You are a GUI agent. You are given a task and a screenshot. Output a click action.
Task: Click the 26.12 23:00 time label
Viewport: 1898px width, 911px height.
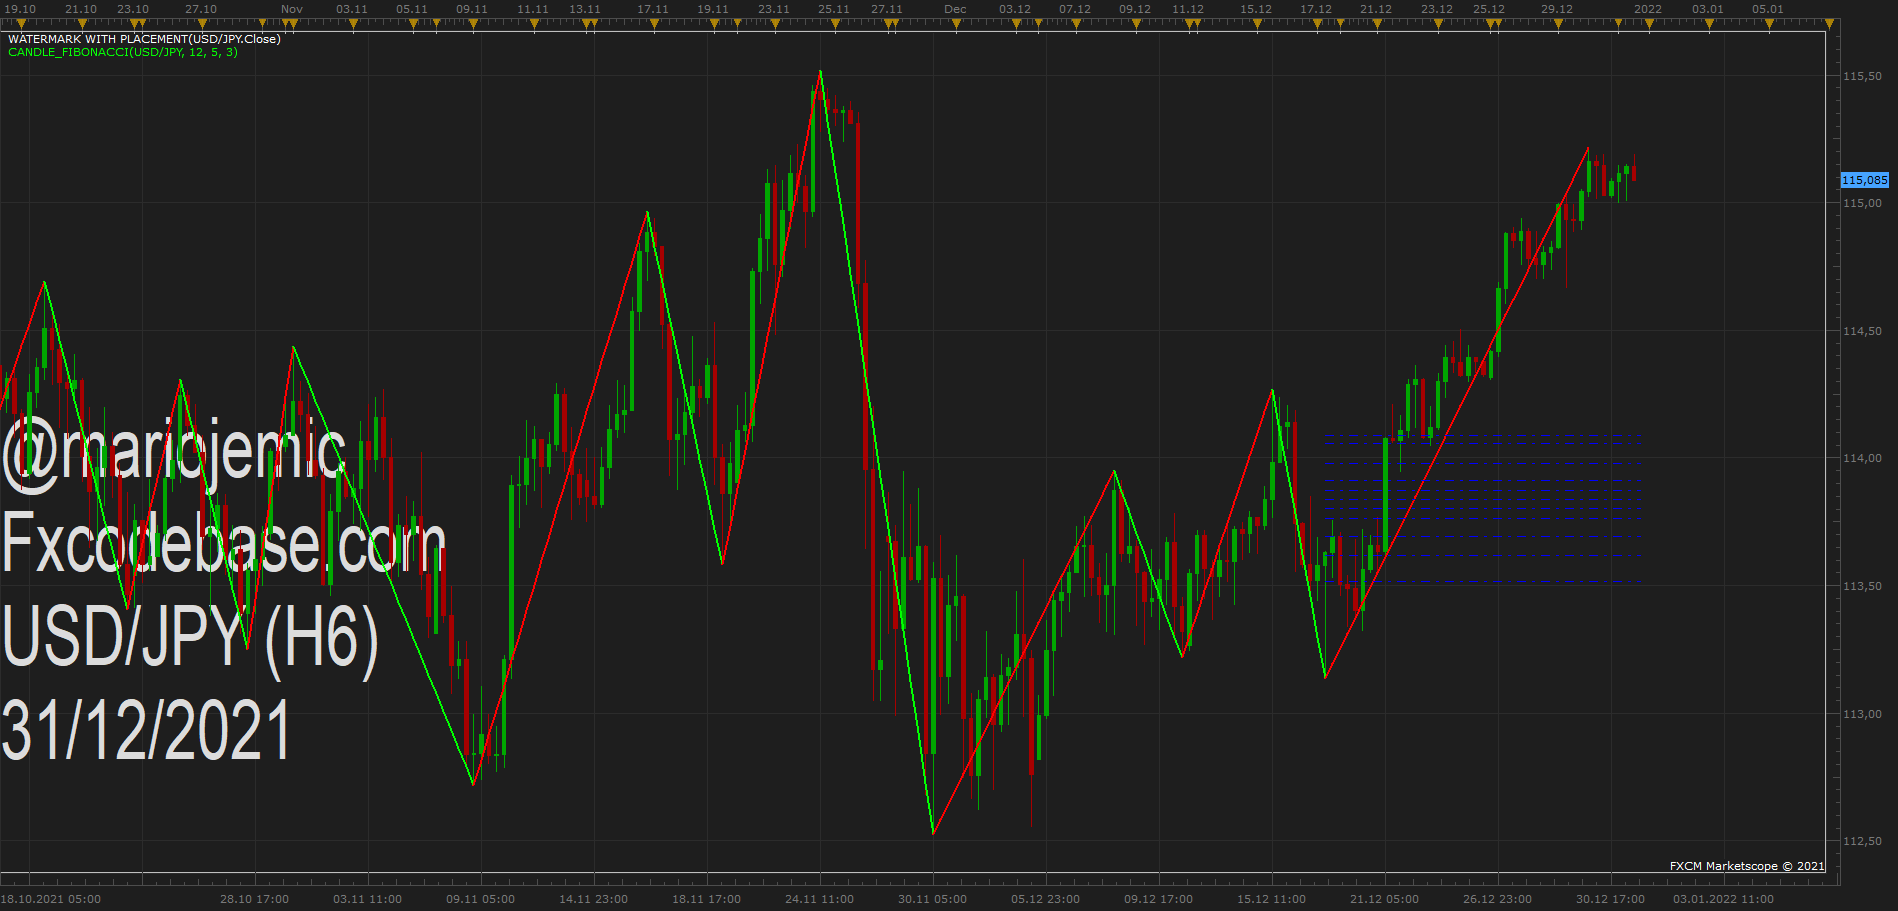pyautogui.click(x=1497, y=899)
